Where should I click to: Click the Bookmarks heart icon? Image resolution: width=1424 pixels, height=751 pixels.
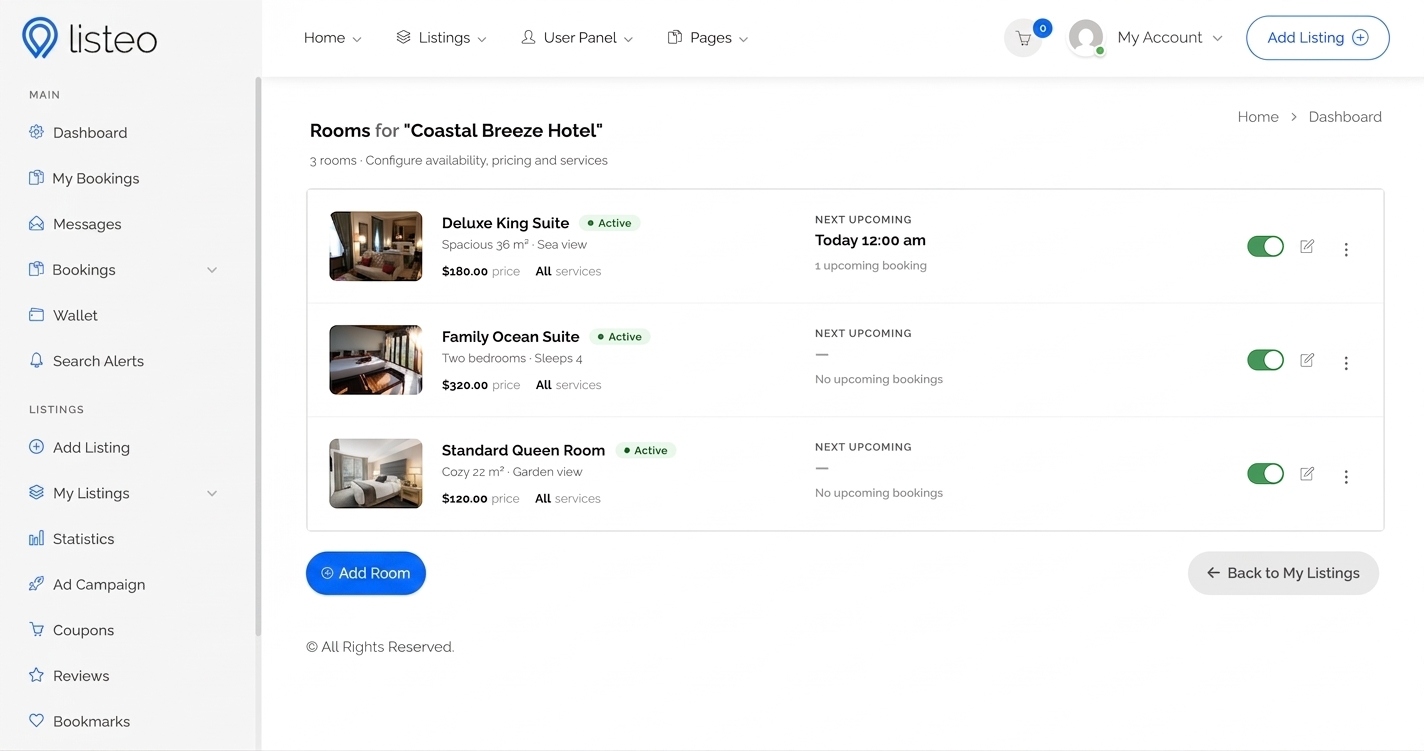pos(36,721)
